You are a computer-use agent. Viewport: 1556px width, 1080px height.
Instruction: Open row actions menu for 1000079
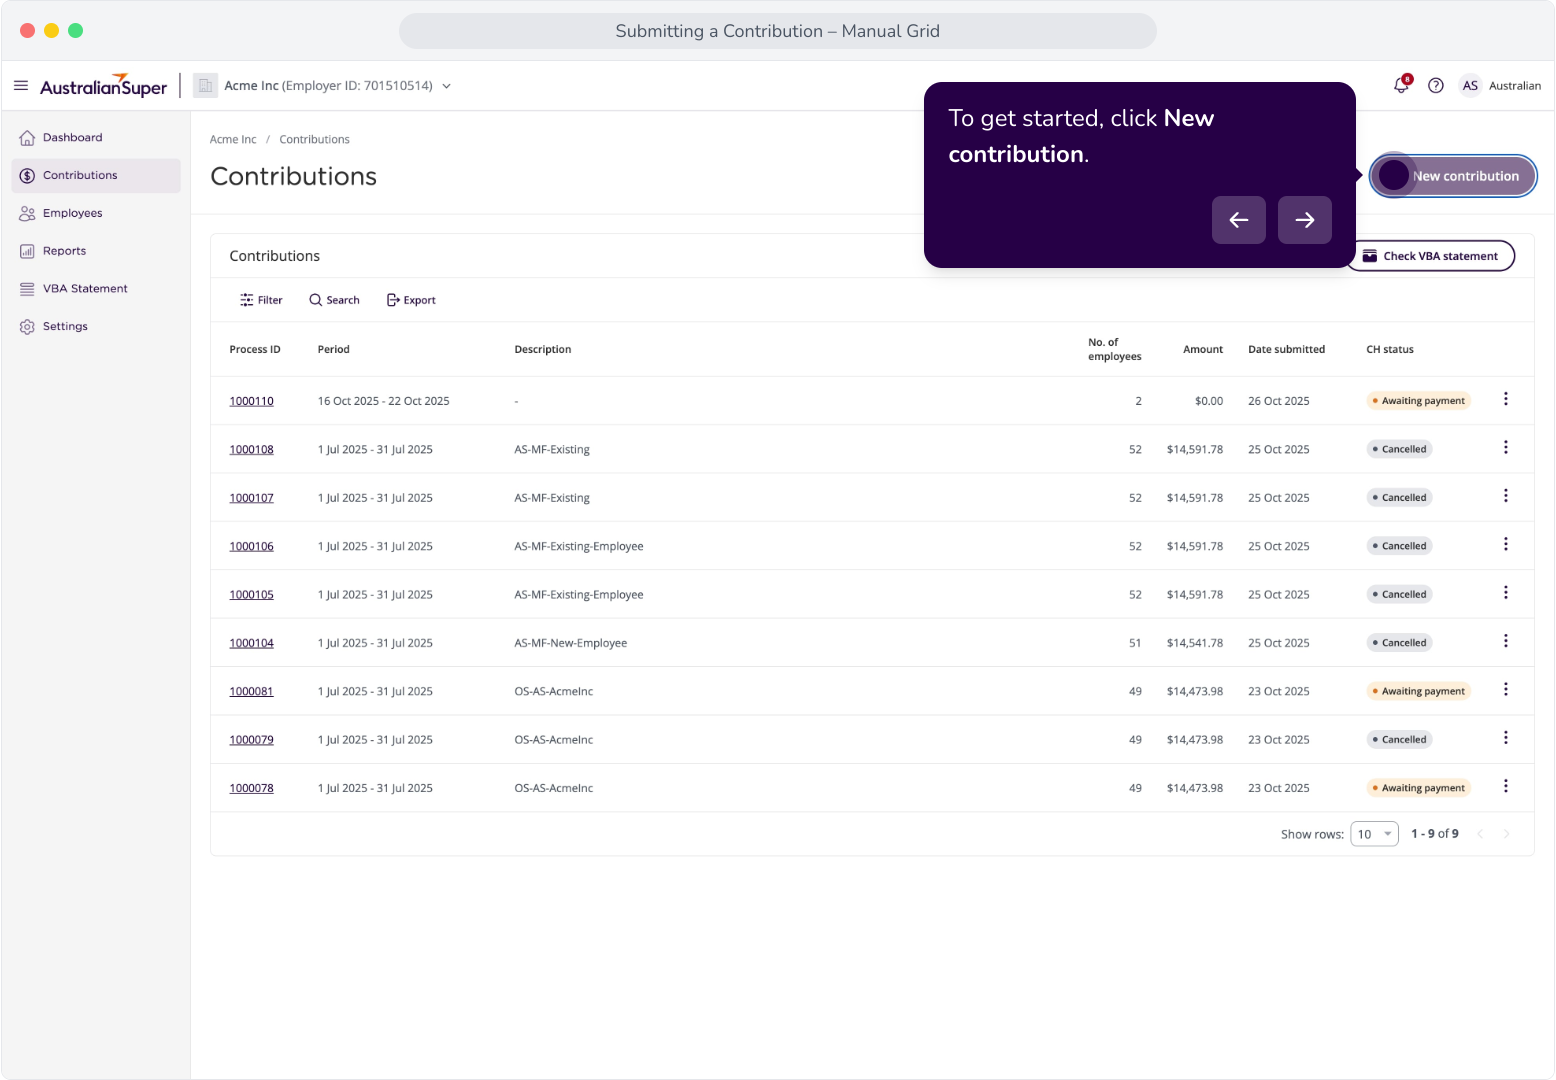pyautogui.click(x=1506, y=738)
